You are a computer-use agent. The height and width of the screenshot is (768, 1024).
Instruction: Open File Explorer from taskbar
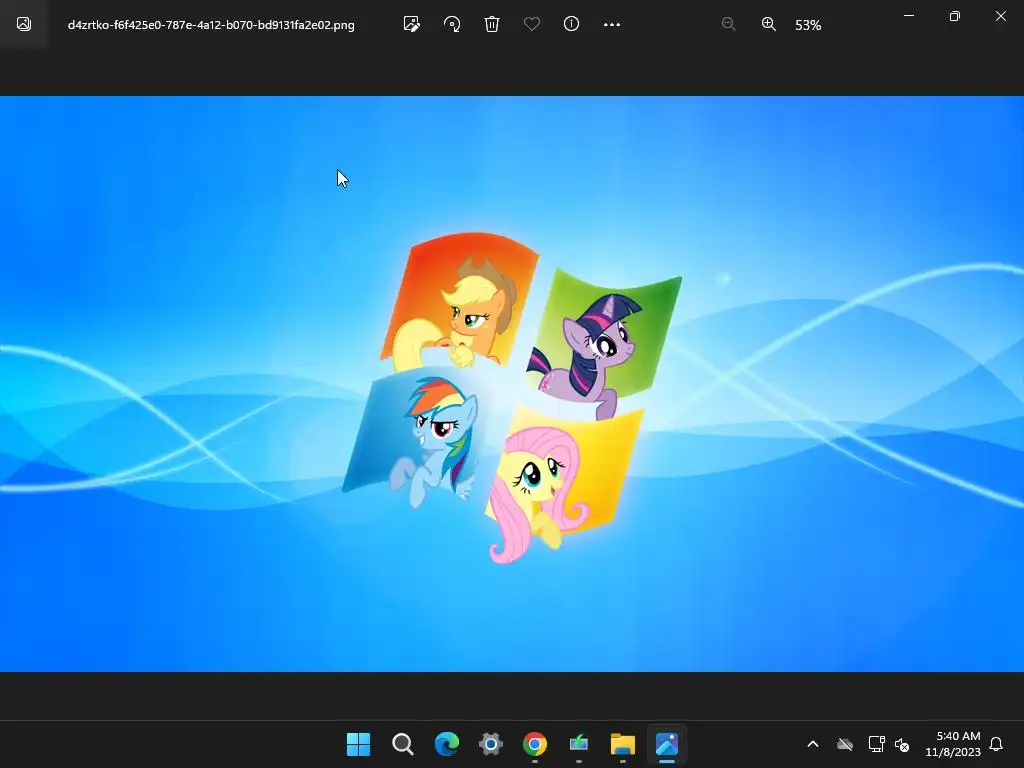[622, 744]
